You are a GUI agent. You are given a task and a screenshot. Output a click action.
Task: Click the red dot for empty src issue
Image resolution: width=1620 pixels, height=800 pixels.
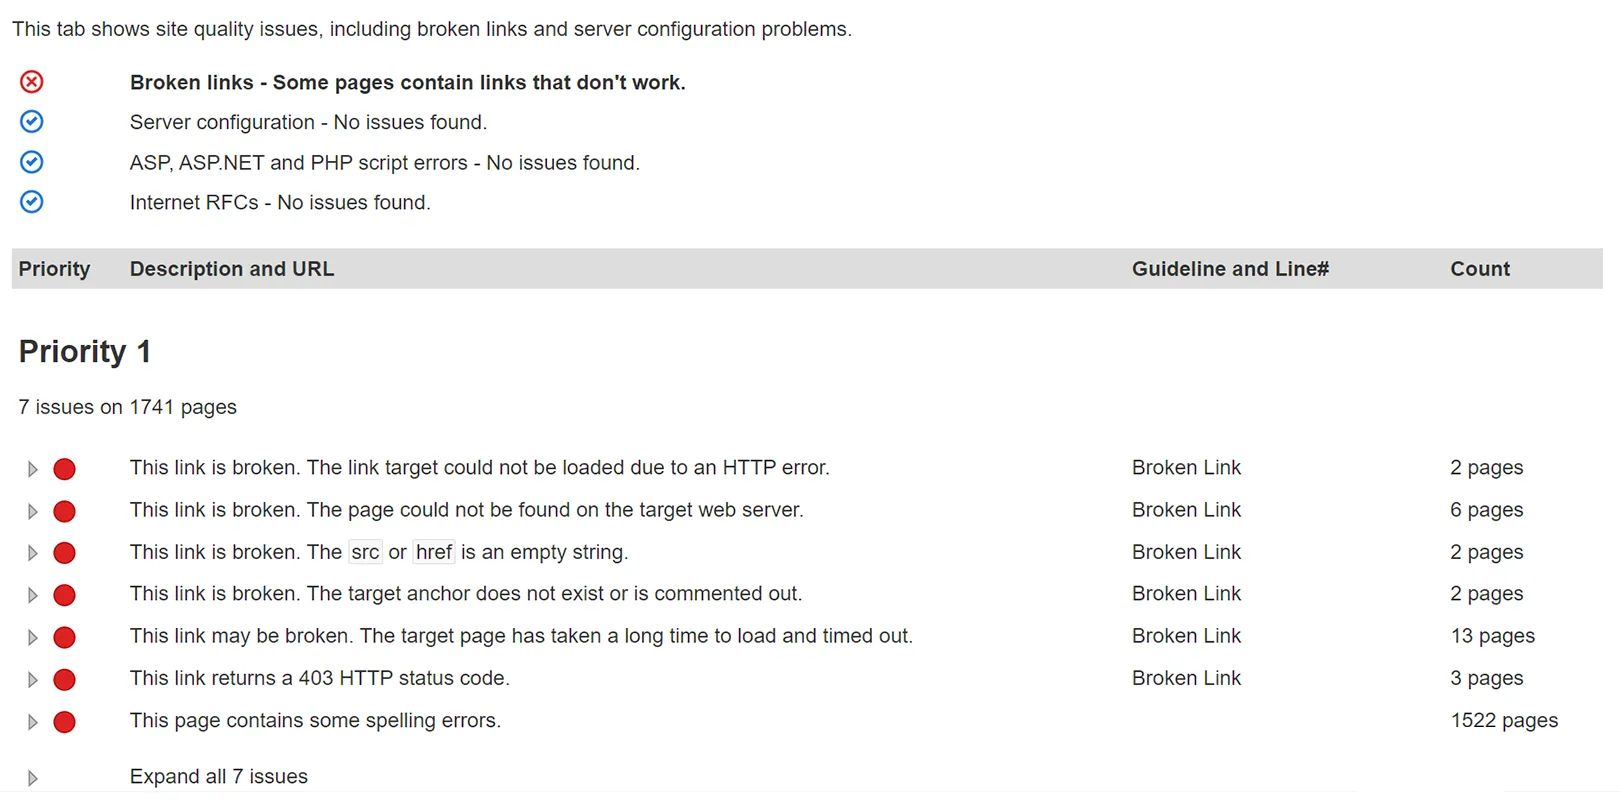pos(64,553)
